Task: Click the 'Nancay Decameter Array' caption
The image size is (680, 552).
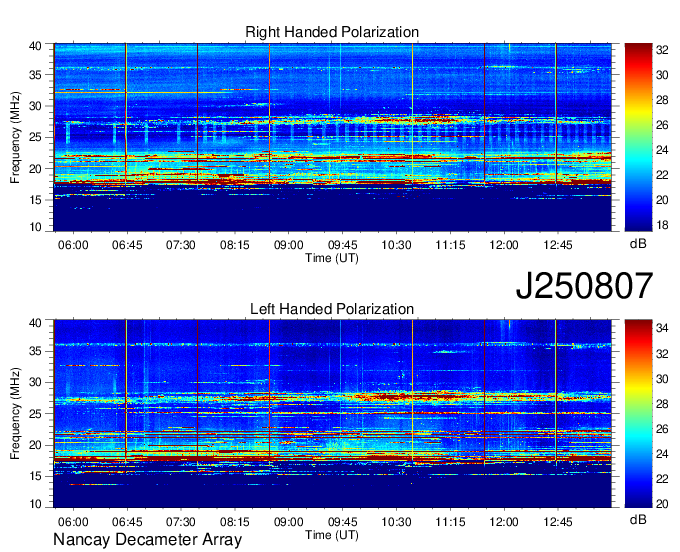Action: (x=147, y=540)
